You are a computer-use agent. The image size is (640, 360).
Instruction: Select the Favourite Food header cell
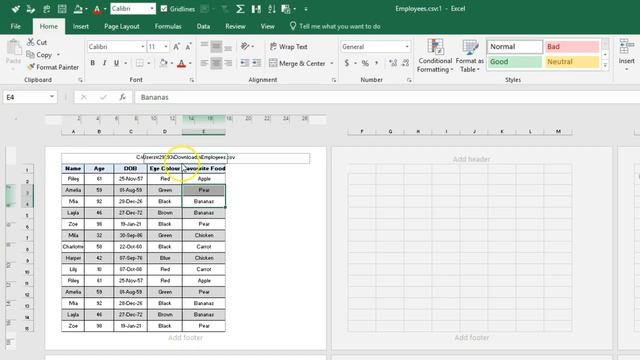pyautogui.click(x=204, y=168)
